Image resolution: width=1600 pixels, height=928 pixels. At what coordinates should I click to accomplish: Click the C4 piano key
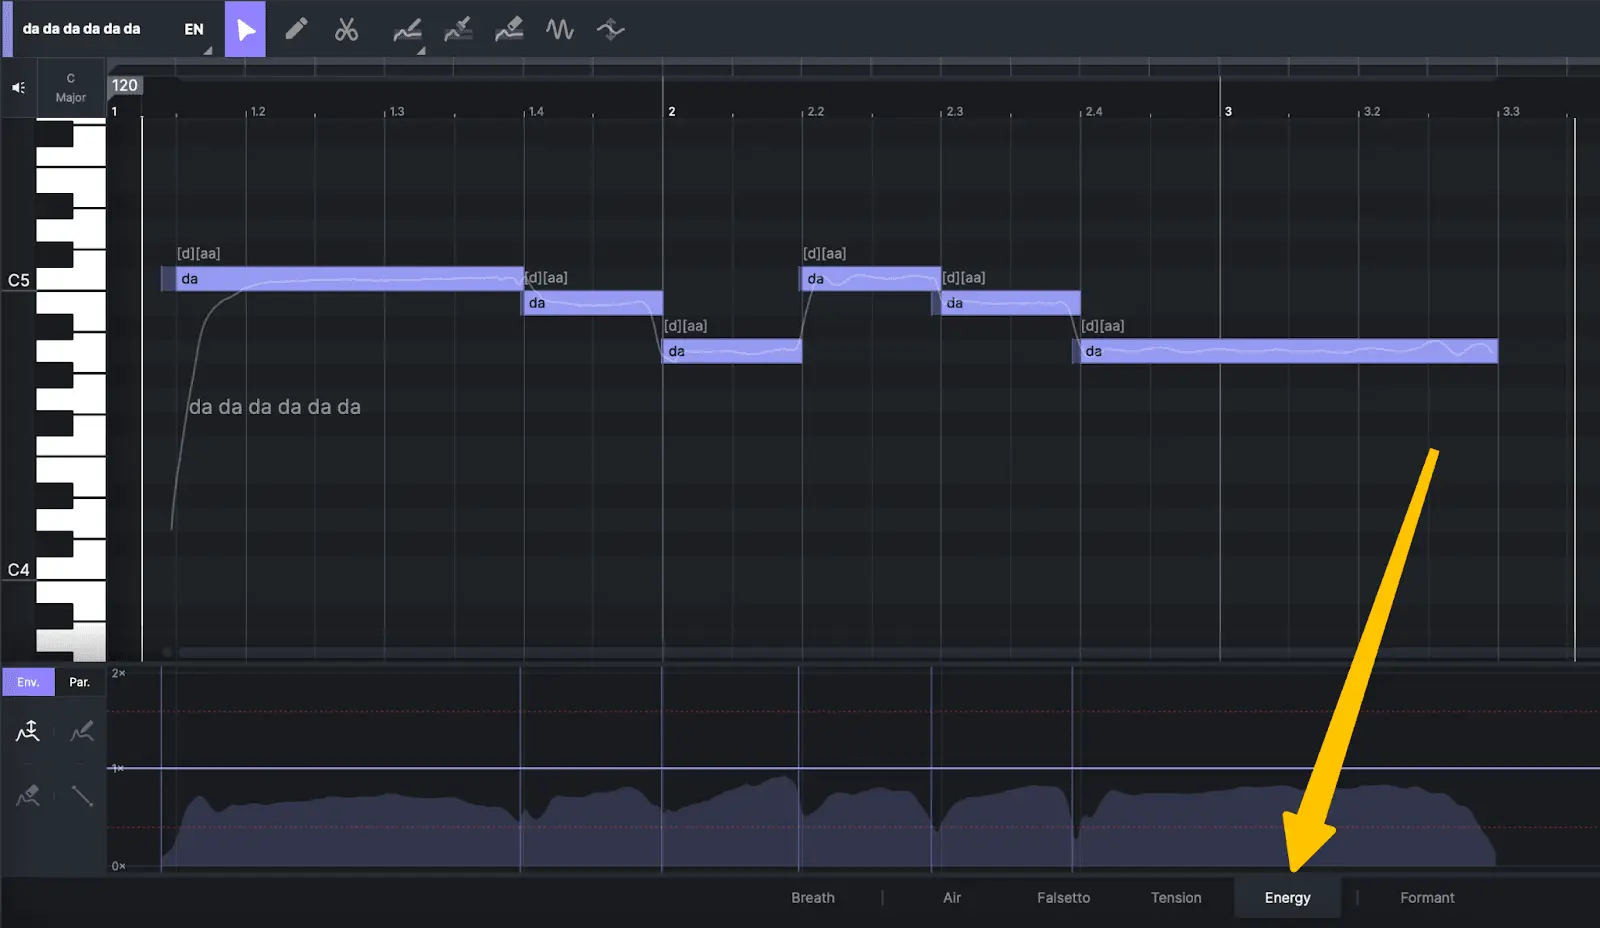(x=70, y=569)
